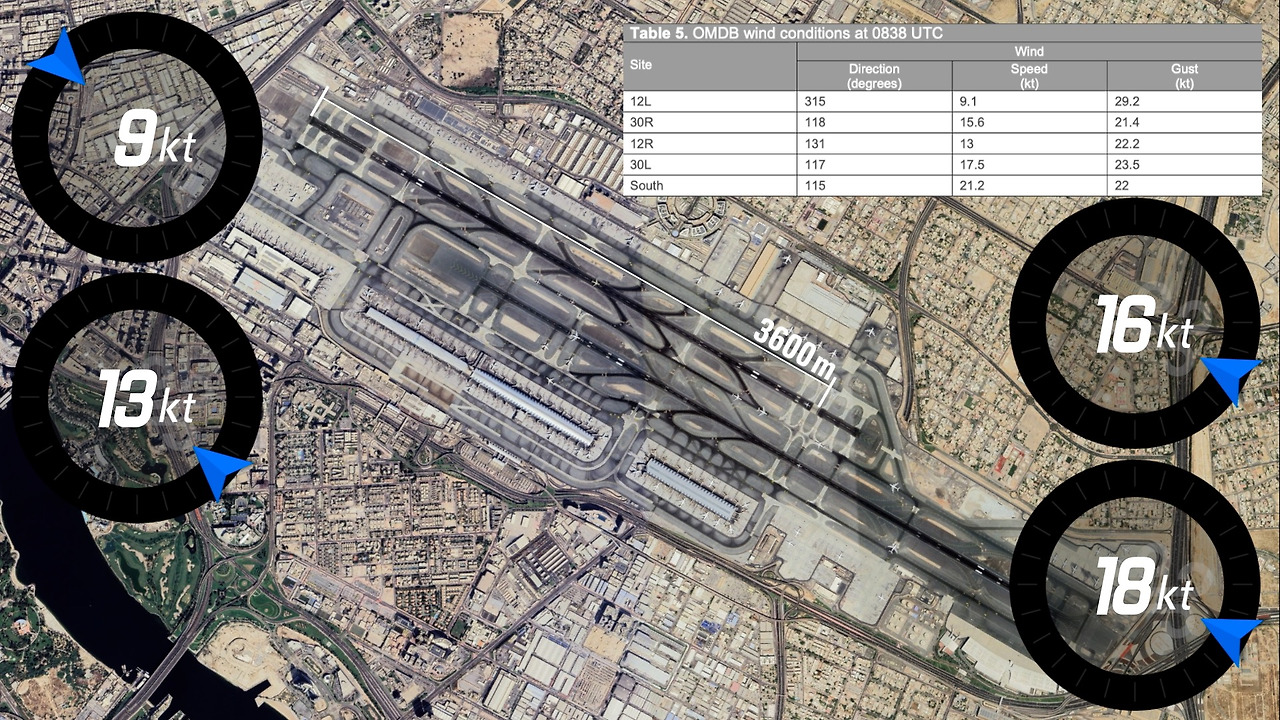Click the "Speed (kt)" column header
Screen dimensions: 1280x720
point(1029,76)
